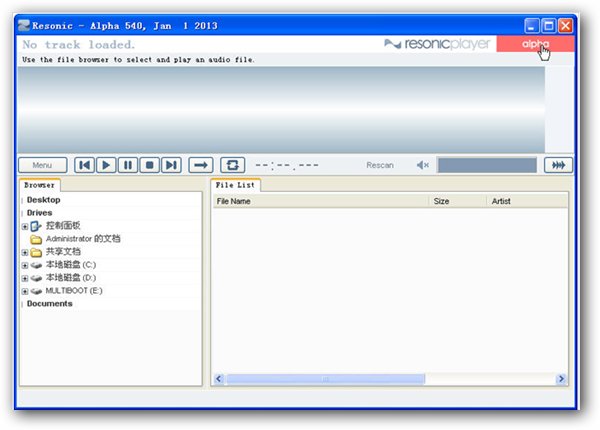600x430 pixels.
Task: Expand the 共享文档 folder node
Action: 25,252
